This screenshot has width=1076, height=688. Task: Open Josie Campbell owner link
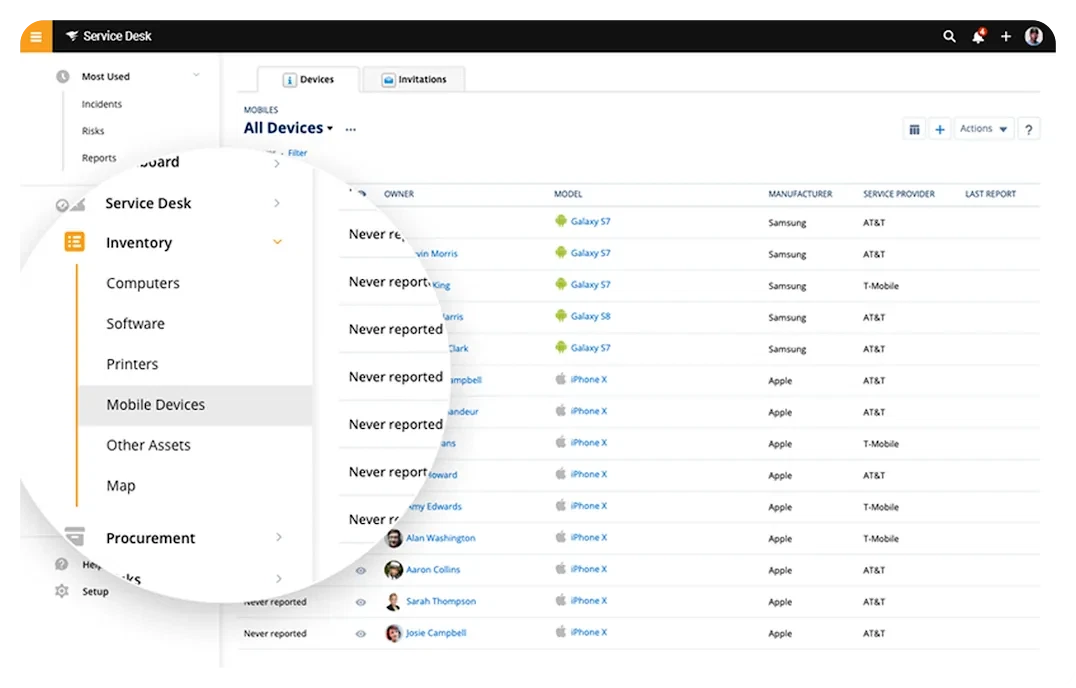(x=436, y=633)
